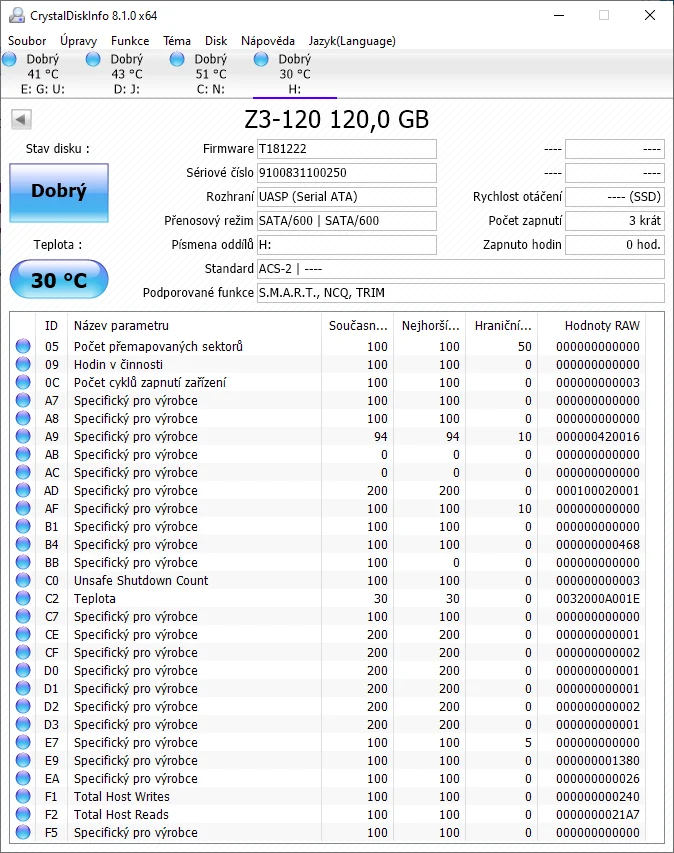Switch to the 41 °C E: G: U: disk tab
This screenshot has height=853, width=674.
[42, 74]
